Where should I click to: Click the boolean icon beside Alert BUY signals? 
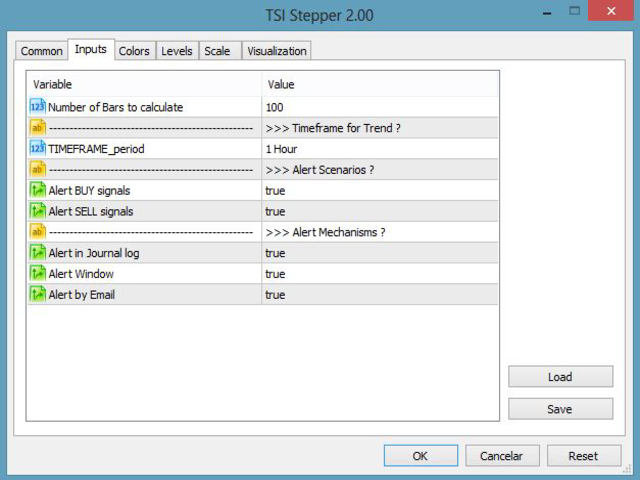(x=38, y=190)
